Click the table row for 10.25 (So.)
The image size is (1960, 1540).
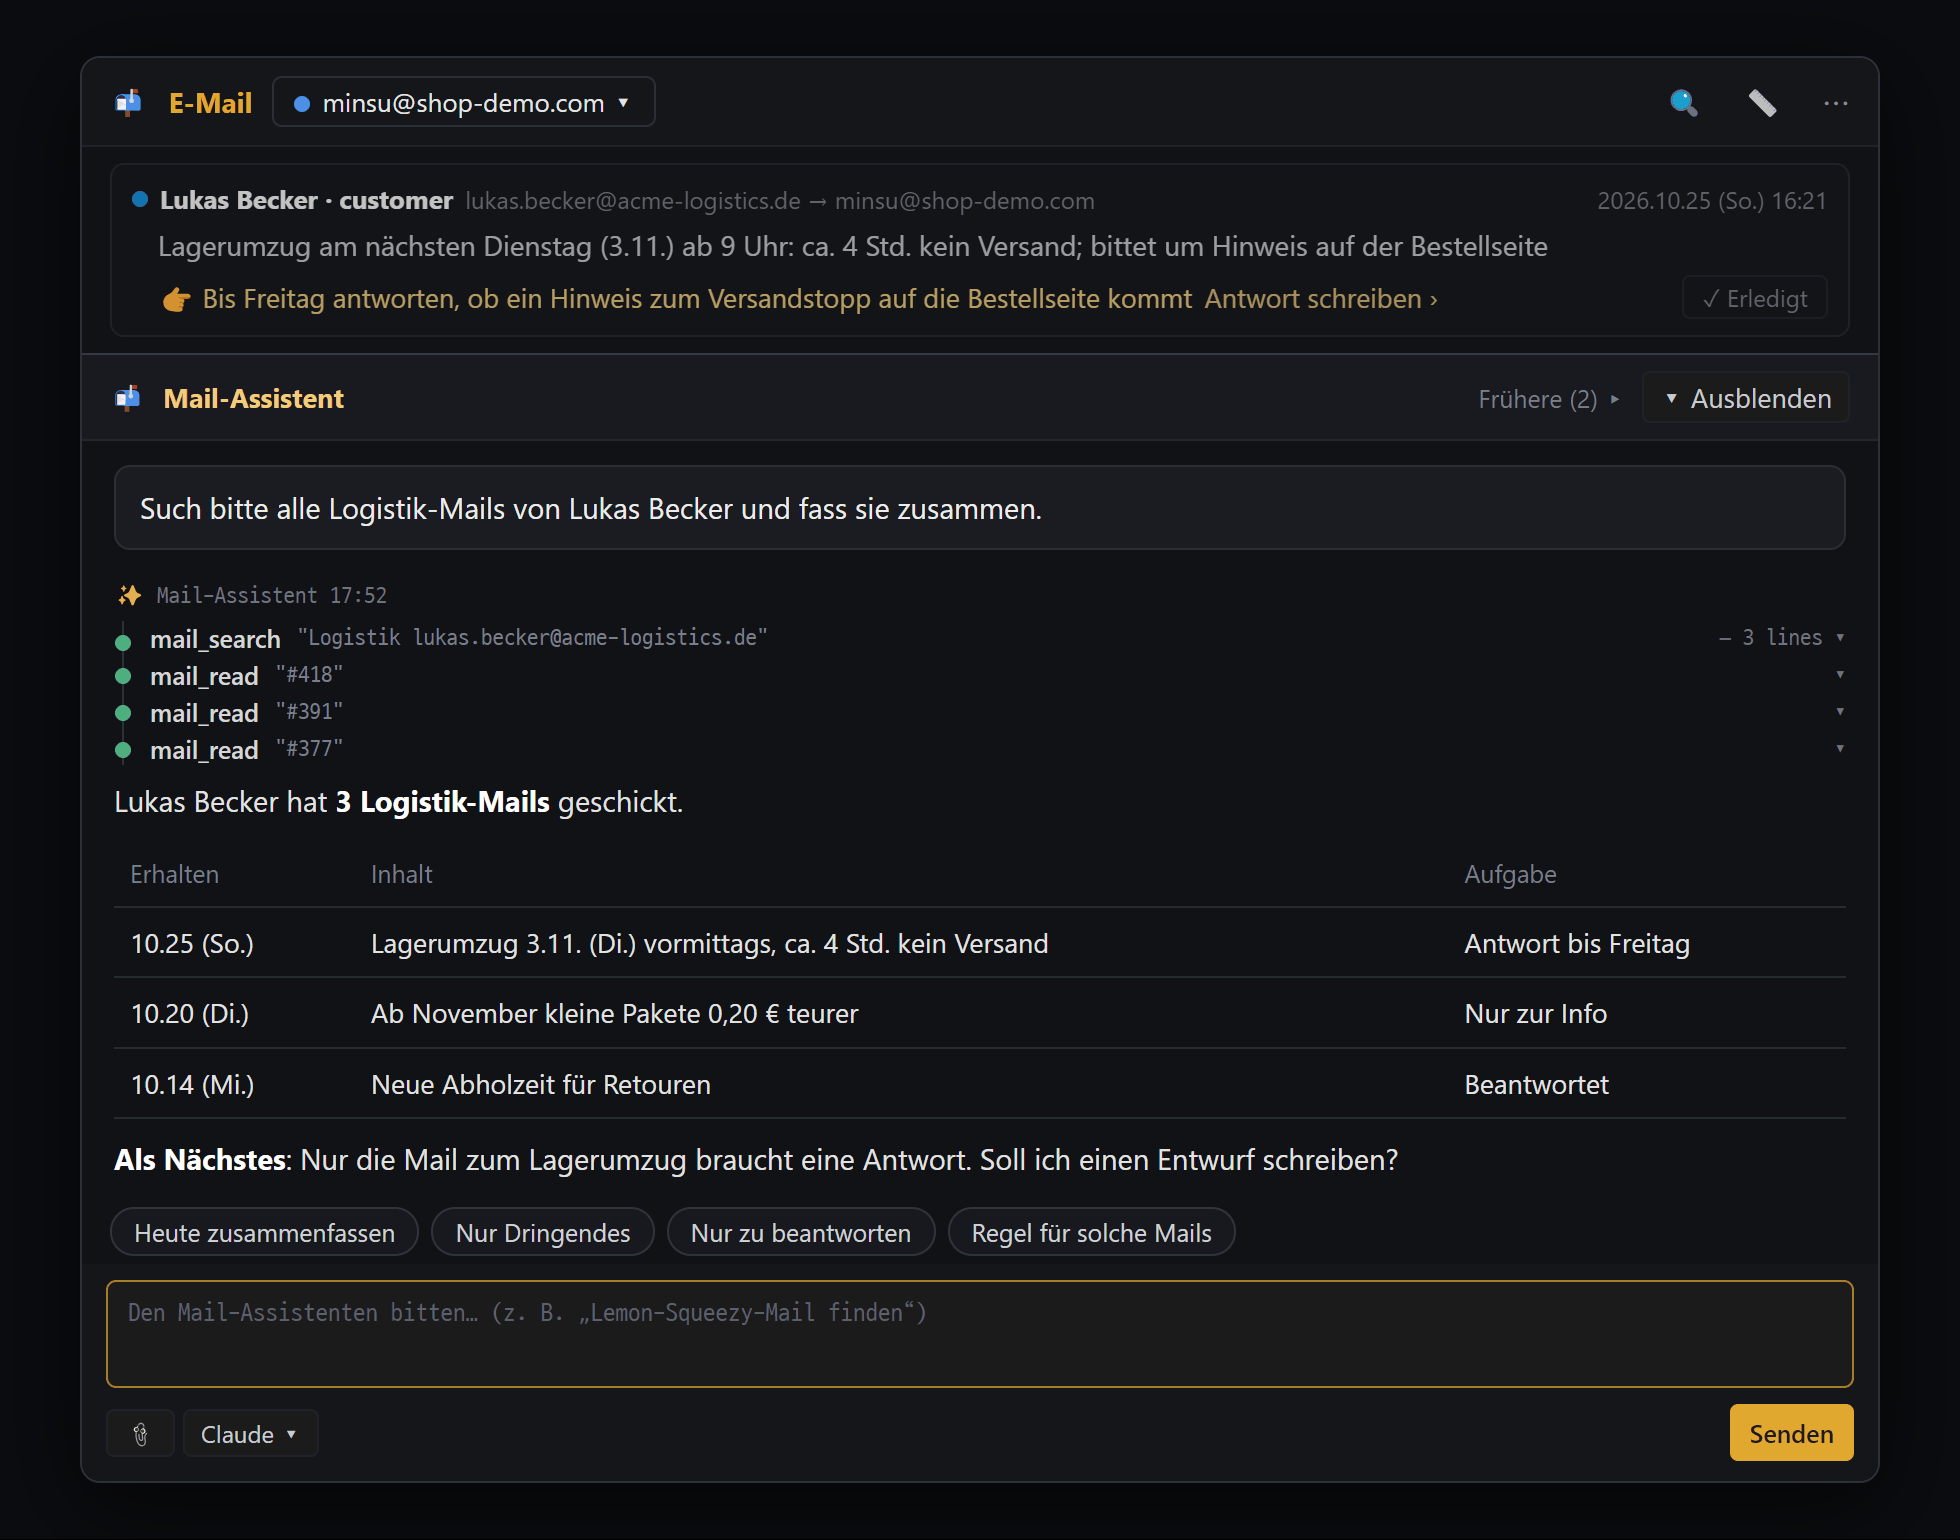coord(980,943)
